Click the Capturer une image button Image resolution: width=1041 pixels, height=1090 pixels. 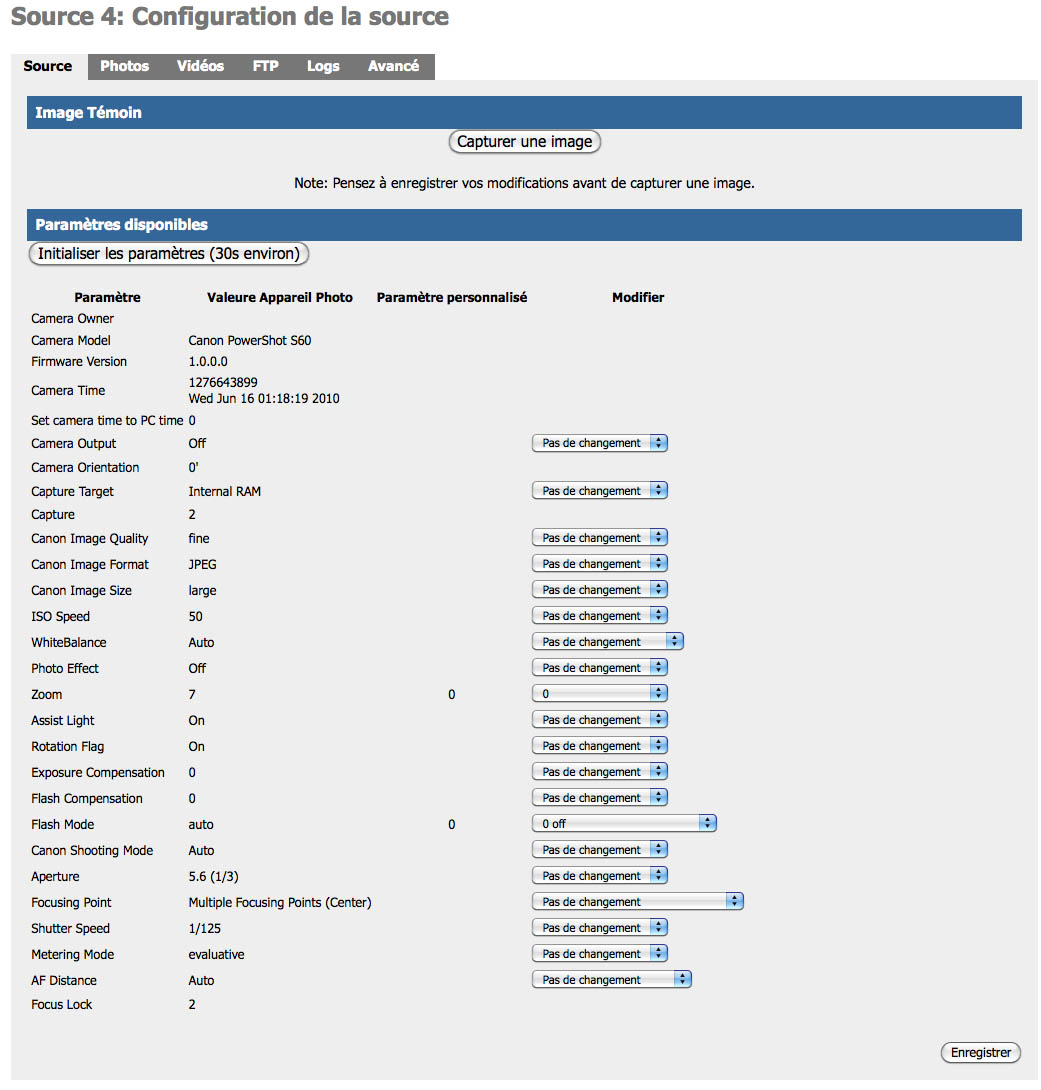coord(524,142)
